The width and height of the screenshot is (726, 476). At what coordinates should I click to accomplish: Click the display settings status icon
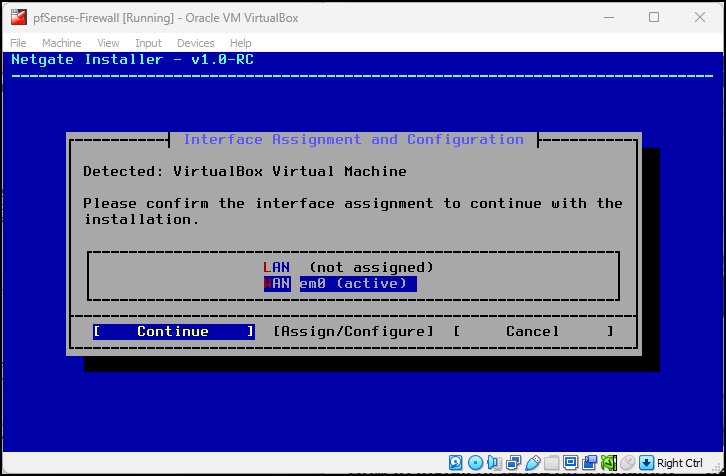pyautogui.click(x=570, y=463)
